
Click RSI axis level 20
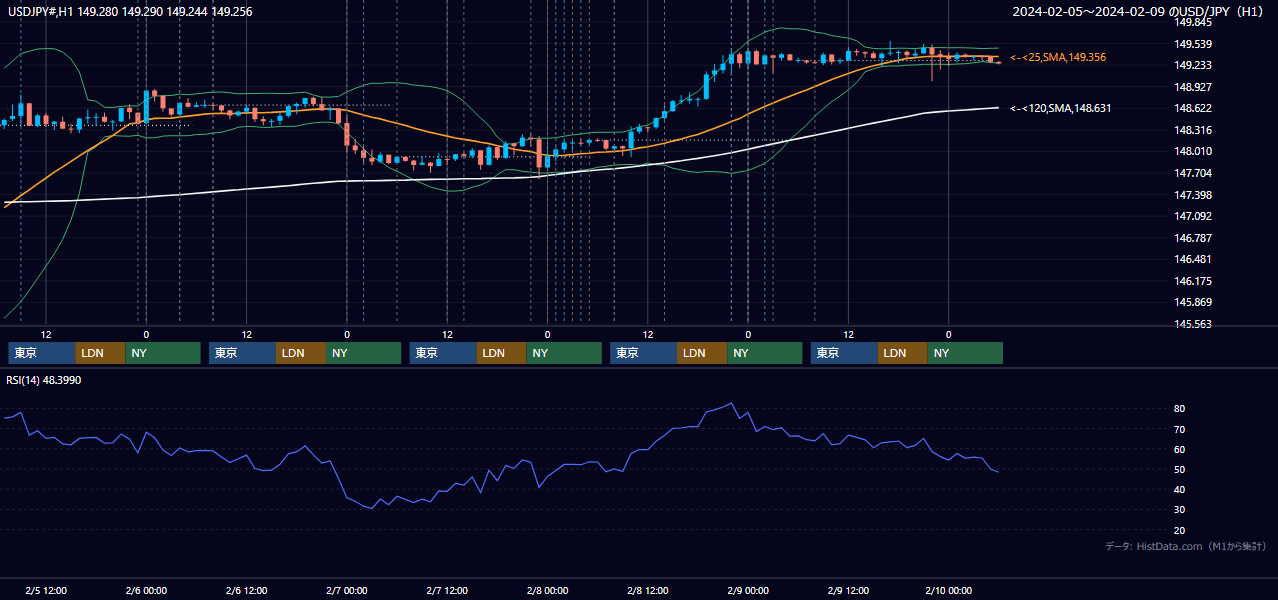[1180, 530]
